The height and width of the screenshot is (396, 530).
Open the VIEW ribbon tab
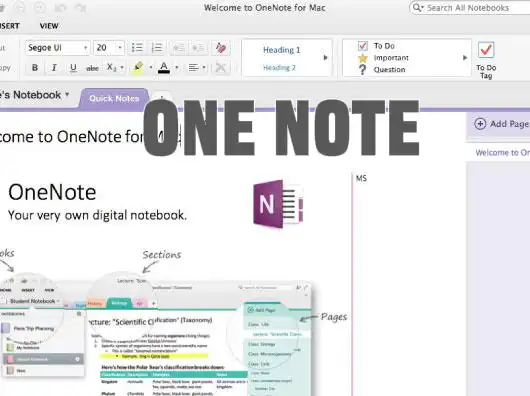click(x=49, y=26)
